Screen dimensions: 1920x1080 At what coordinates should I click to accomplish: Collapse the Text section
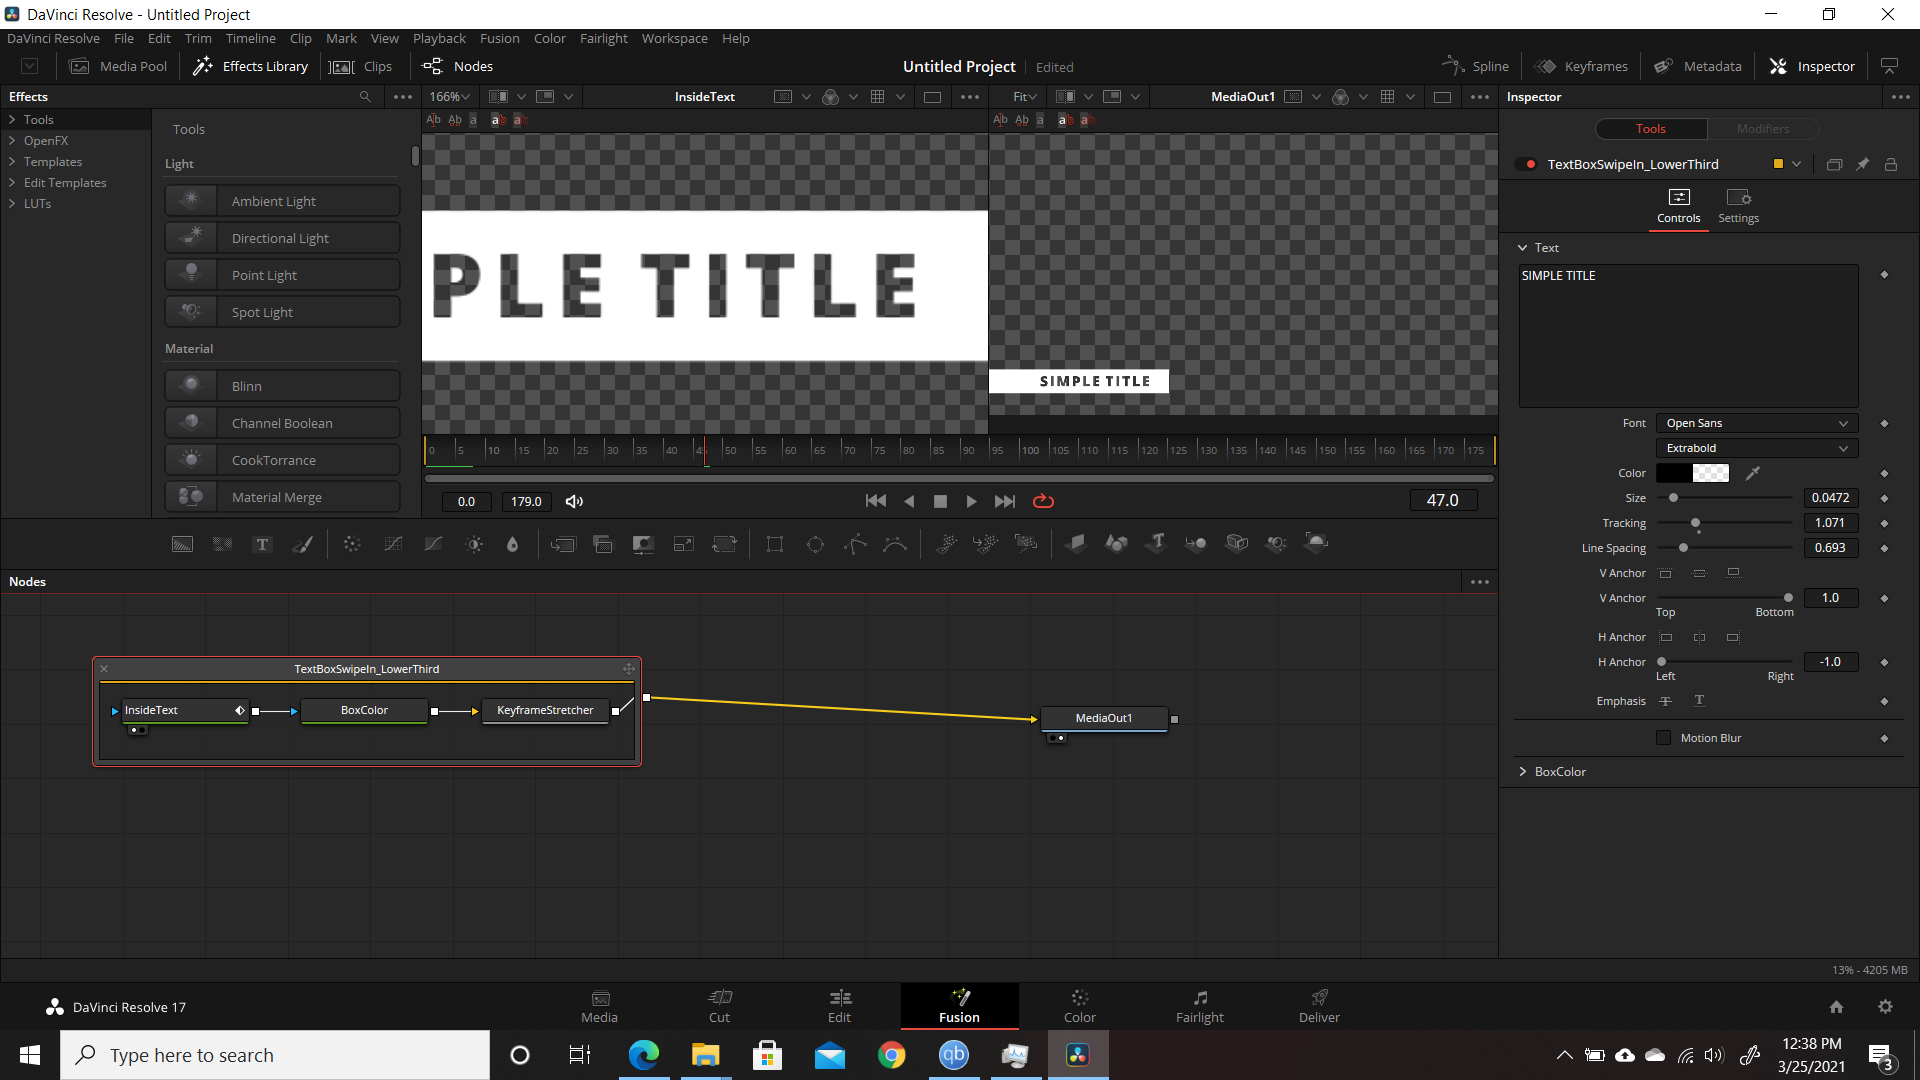tap(1522, 248)
